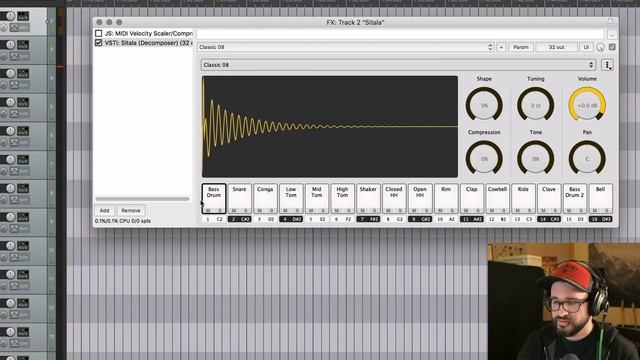This screenshot has width=640, height=360.
Task: Disable VSTi Sitala plugin checkbox
Action: click(98, 42)
